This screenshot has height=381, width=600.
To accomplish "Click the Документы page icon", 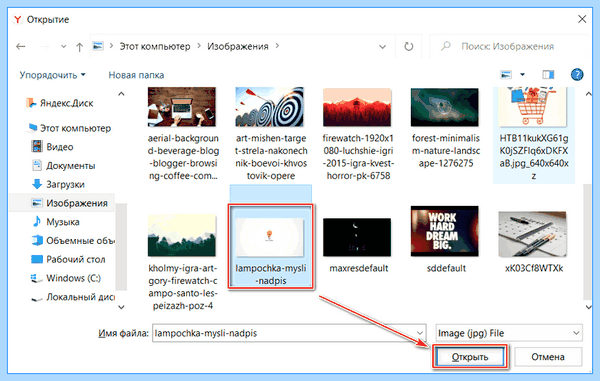I will [37, 165].
